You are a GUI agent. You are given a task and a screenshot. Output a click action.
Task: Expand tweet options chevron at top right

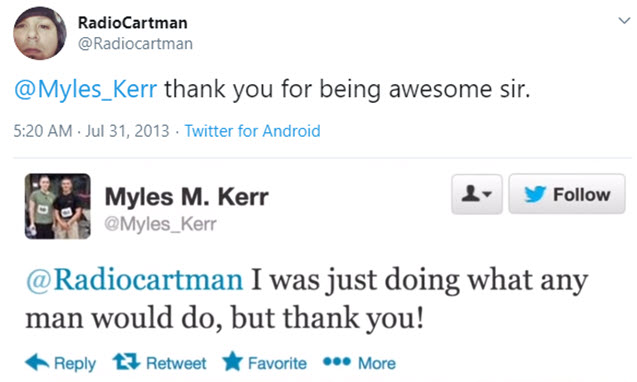click(624, 20)
